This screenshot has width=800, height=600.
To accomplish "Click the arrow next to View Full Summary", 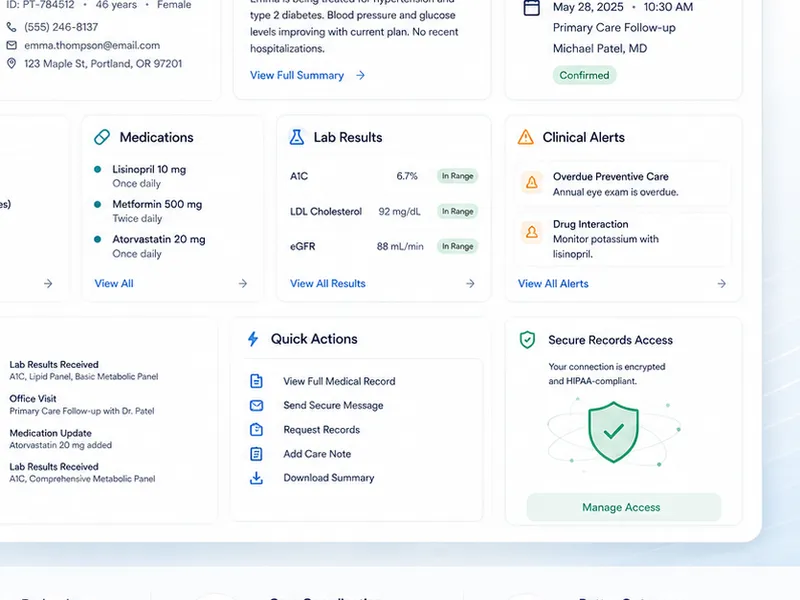I will 361,76.
